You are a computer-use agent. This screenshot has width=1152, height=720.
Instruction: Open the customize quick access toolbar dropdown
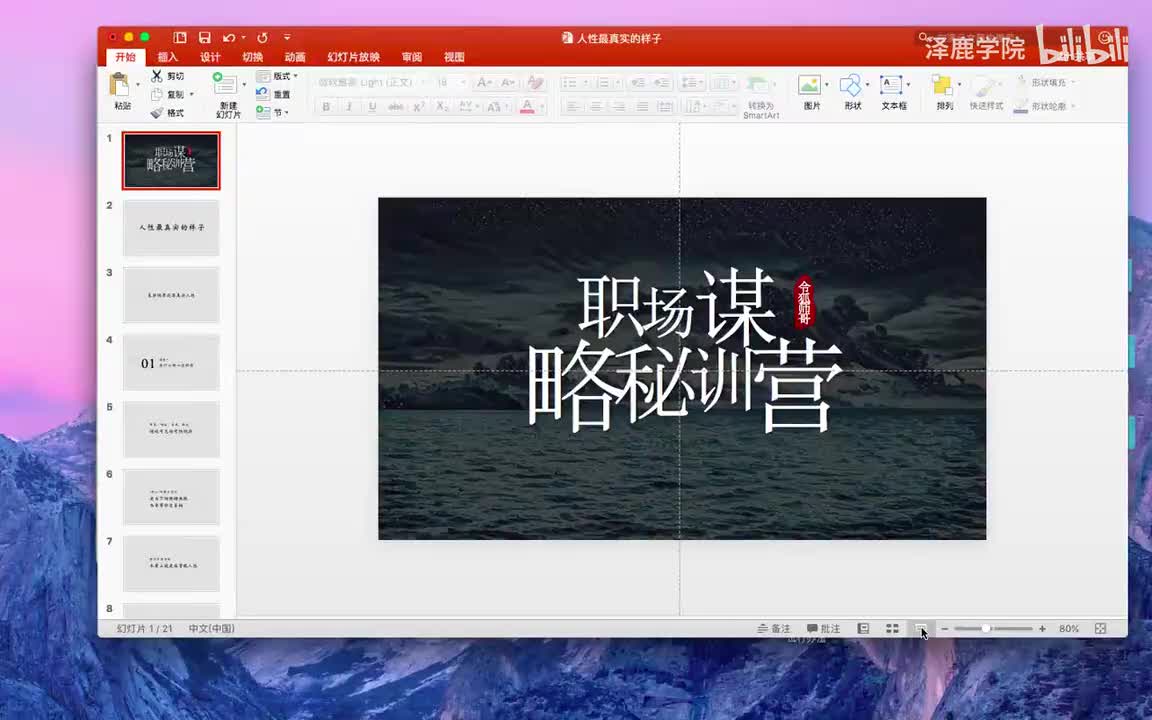click(287, 37)
